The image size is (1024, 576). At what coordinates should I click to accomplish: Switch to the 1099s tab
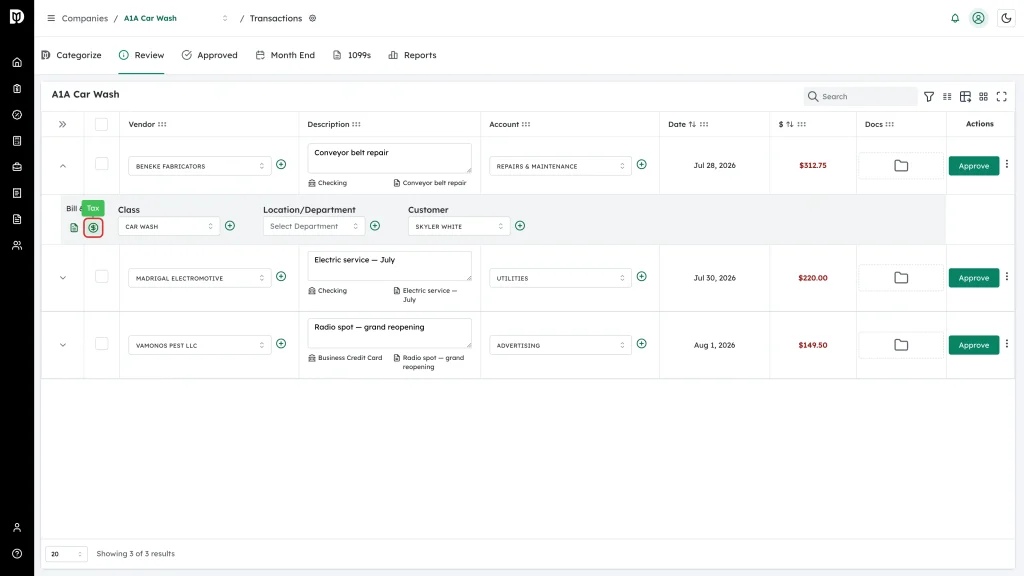351,56
